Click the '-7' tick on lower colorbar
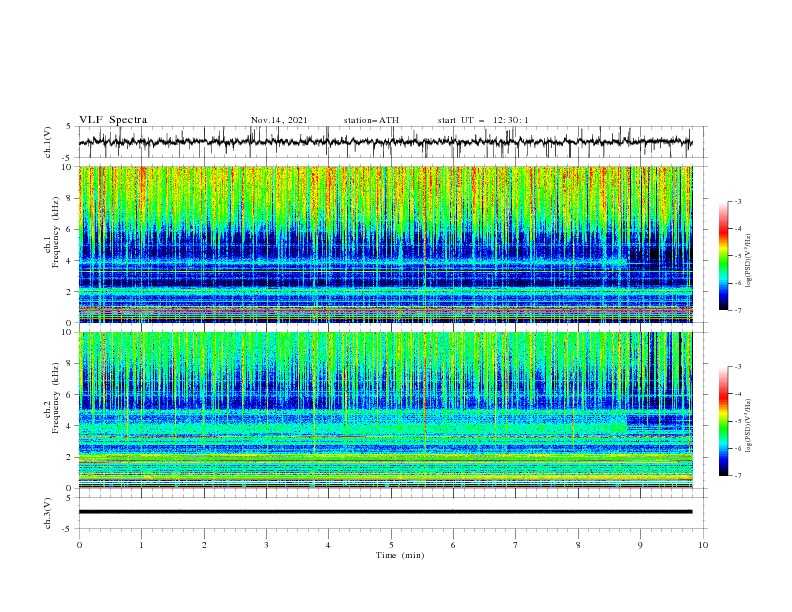The height and width of the screenshot is (612, 792). pyautogui.click(x=738, y=476)
